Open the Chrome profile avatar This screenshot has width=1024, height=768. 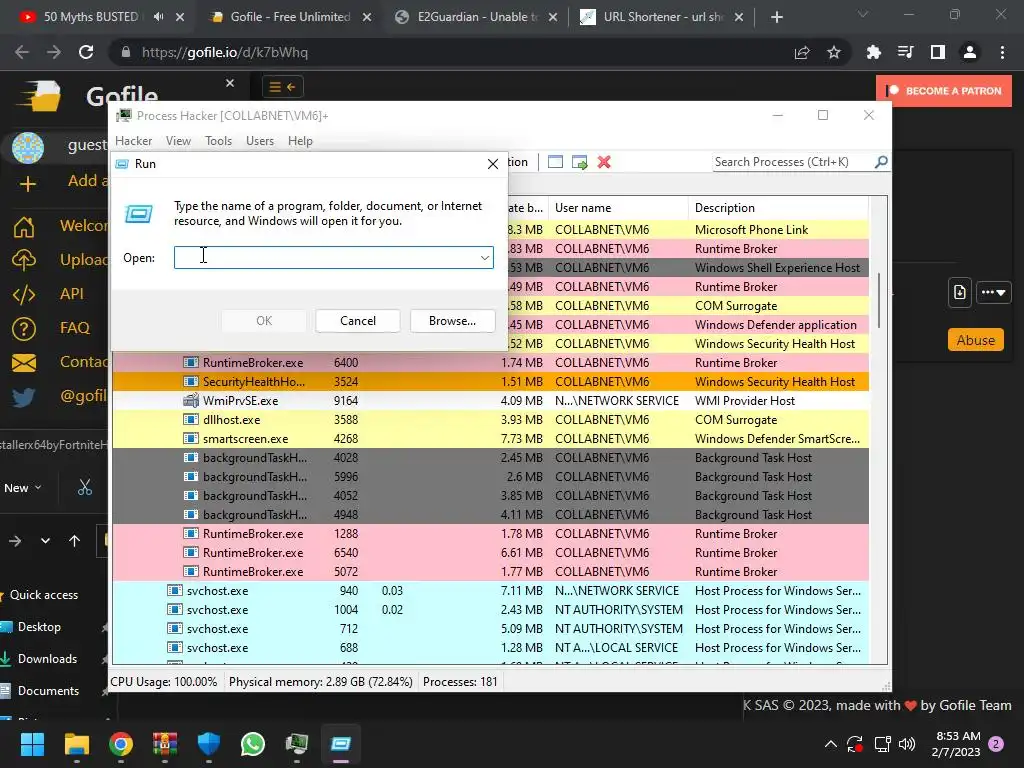point(970,52)
